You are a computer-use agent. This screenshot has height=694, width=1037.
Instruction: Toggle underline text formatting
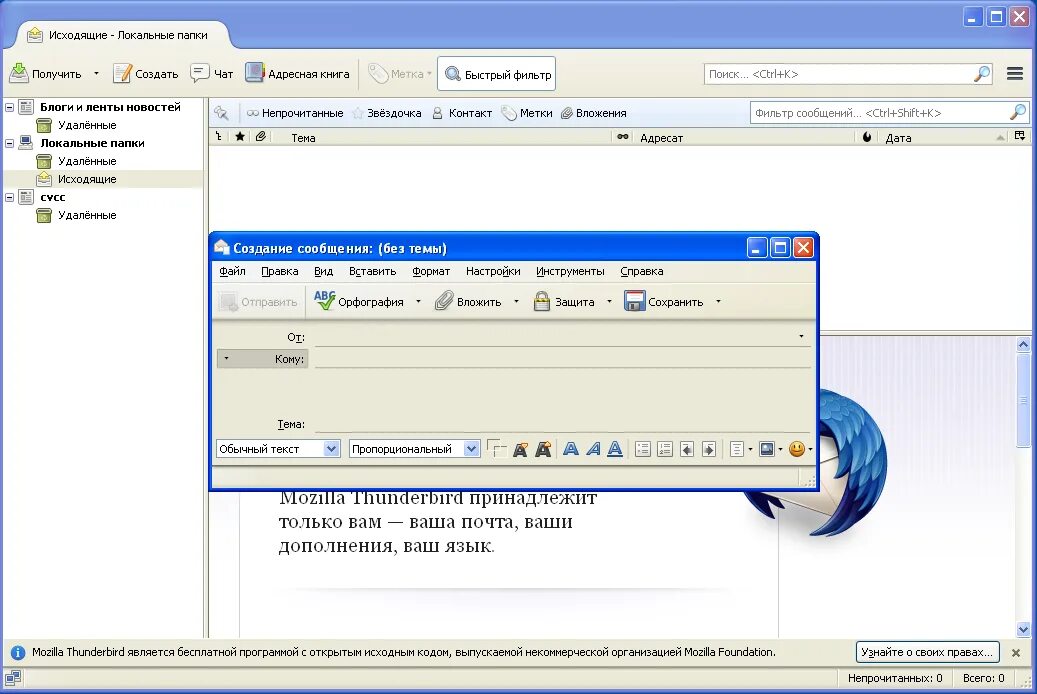pyautogui.click(x=615, y=449)
